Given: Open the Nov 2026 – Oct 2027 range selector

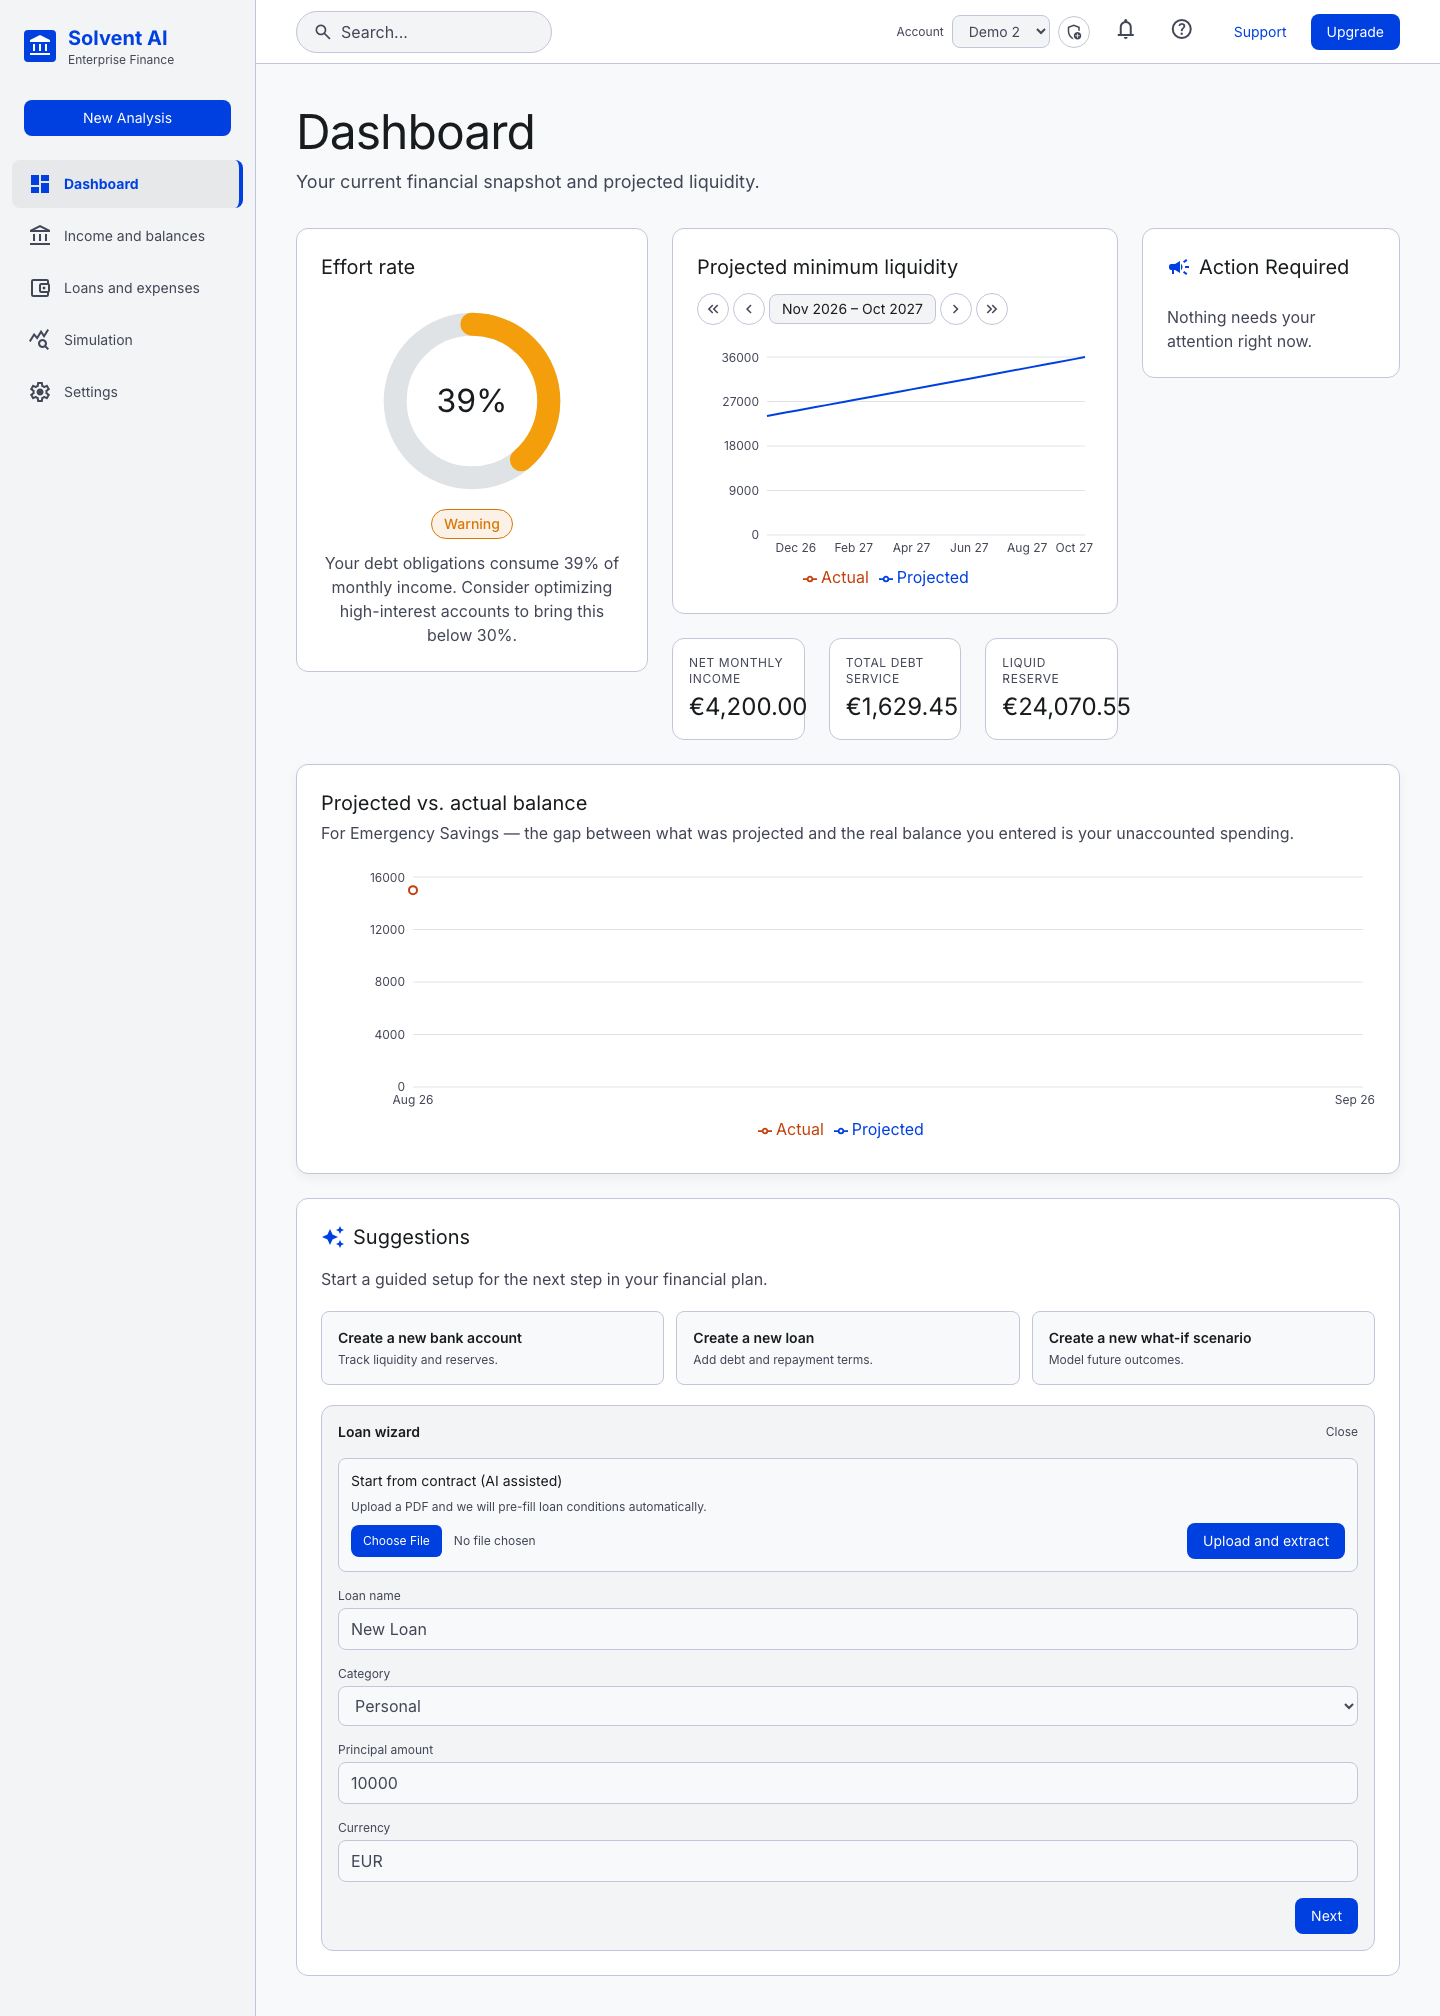Looking at the screenshot, I should click(852, 309).
